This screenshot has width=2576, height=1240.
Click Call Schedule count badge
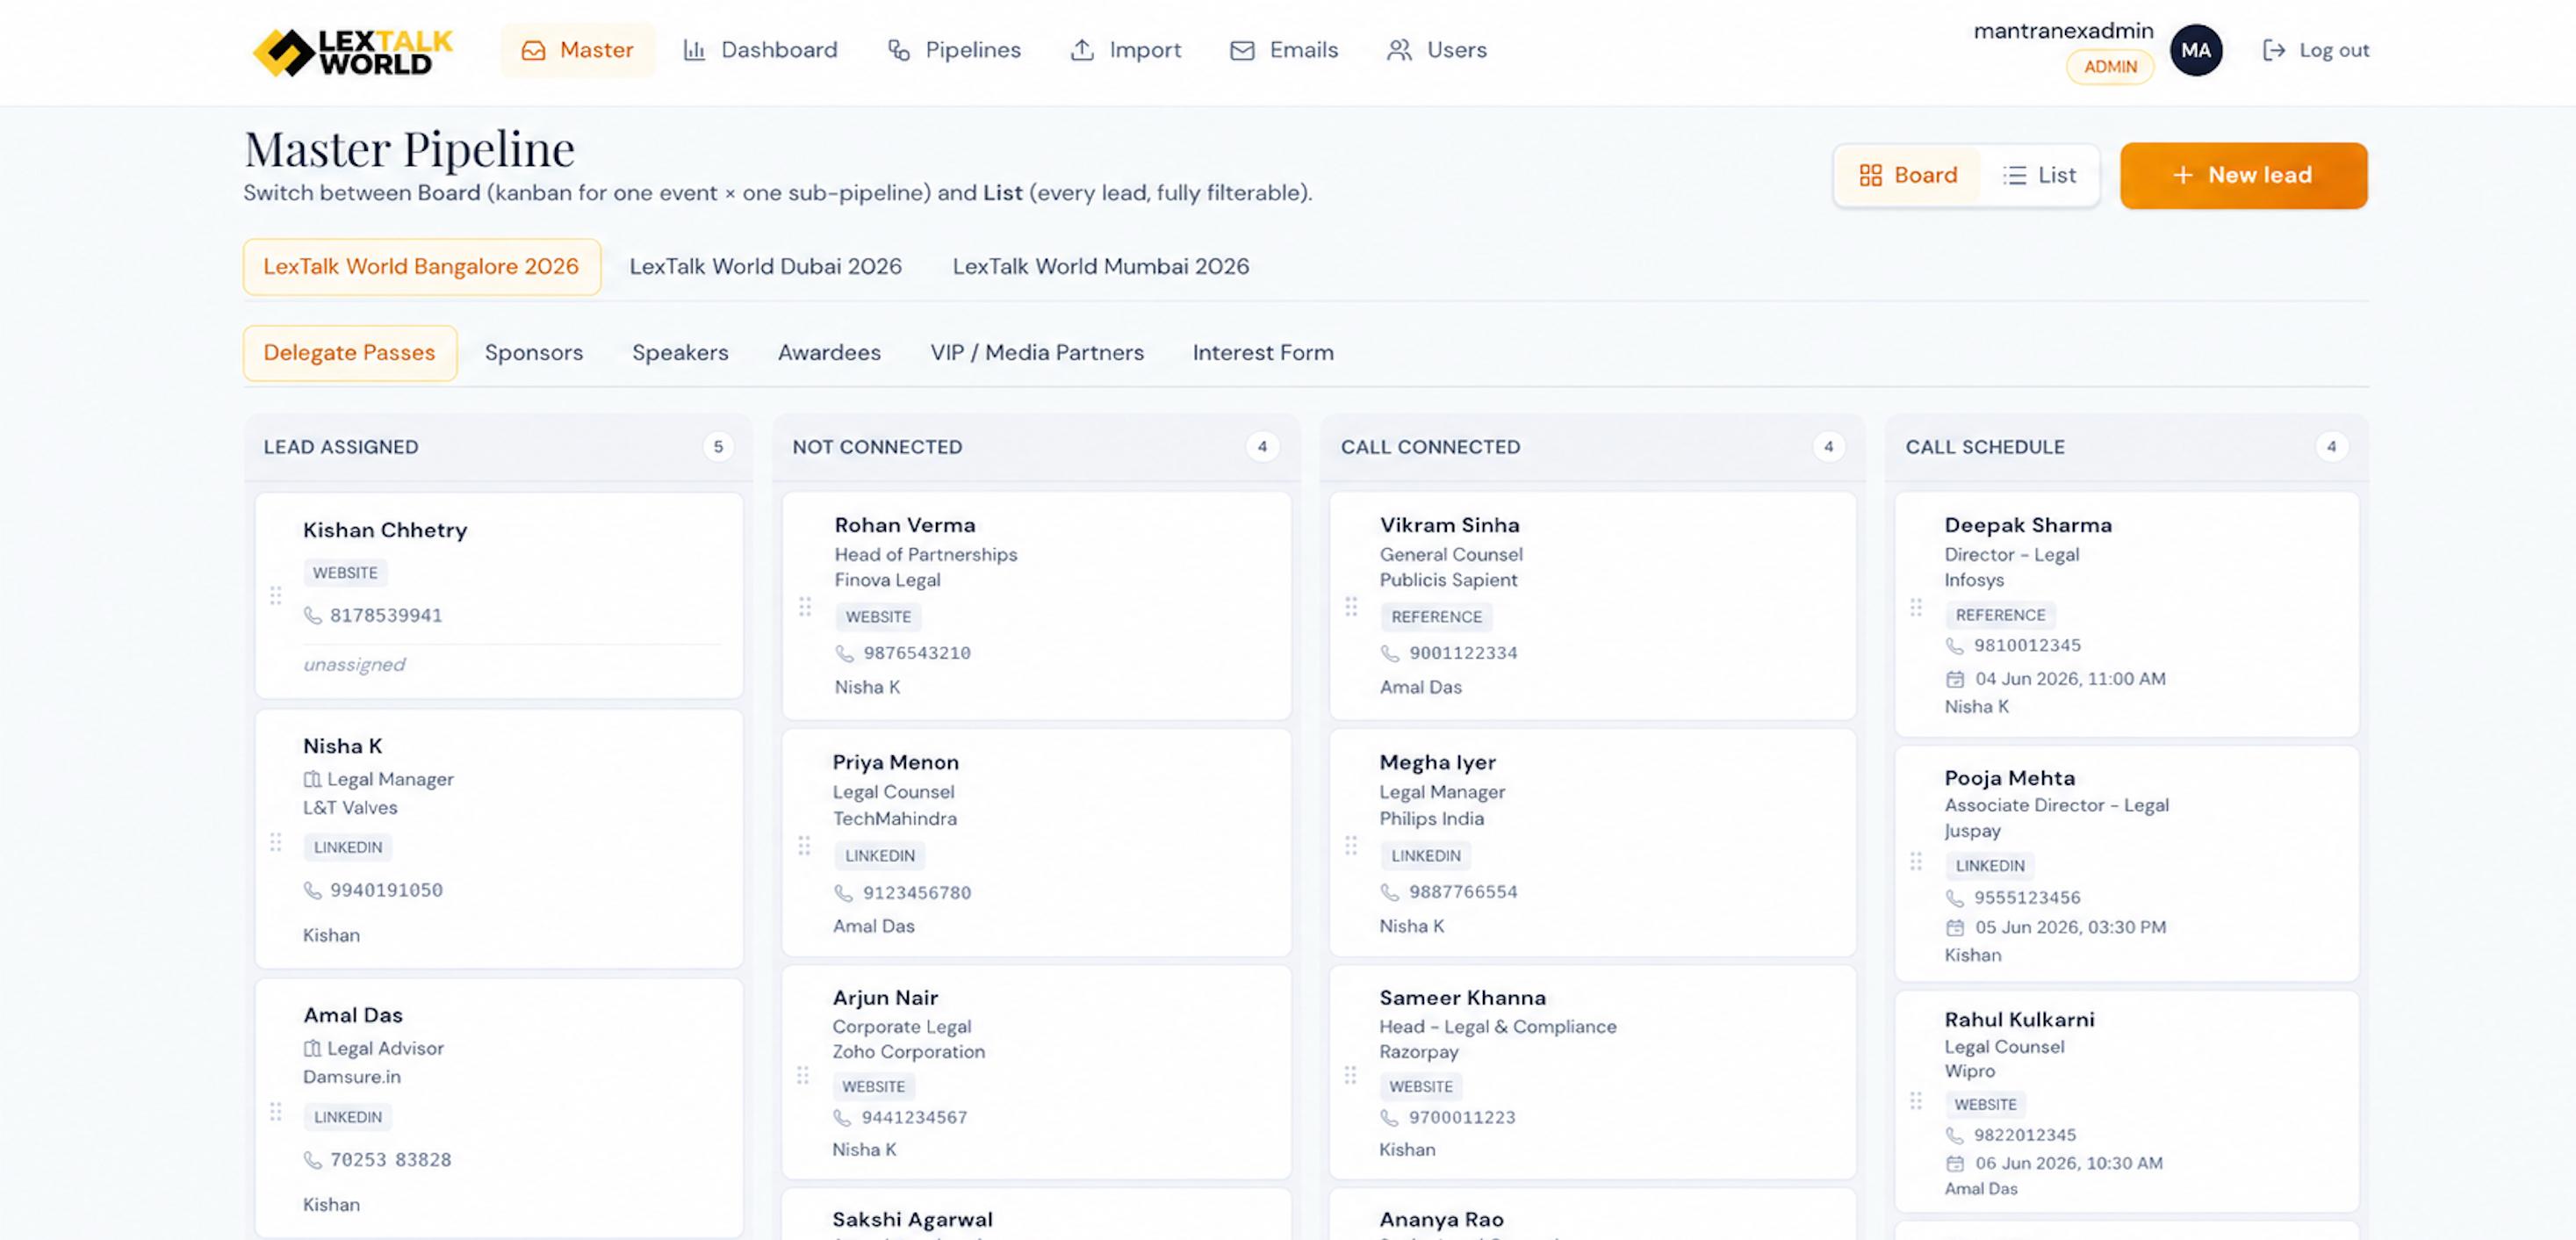(2331, 447)
